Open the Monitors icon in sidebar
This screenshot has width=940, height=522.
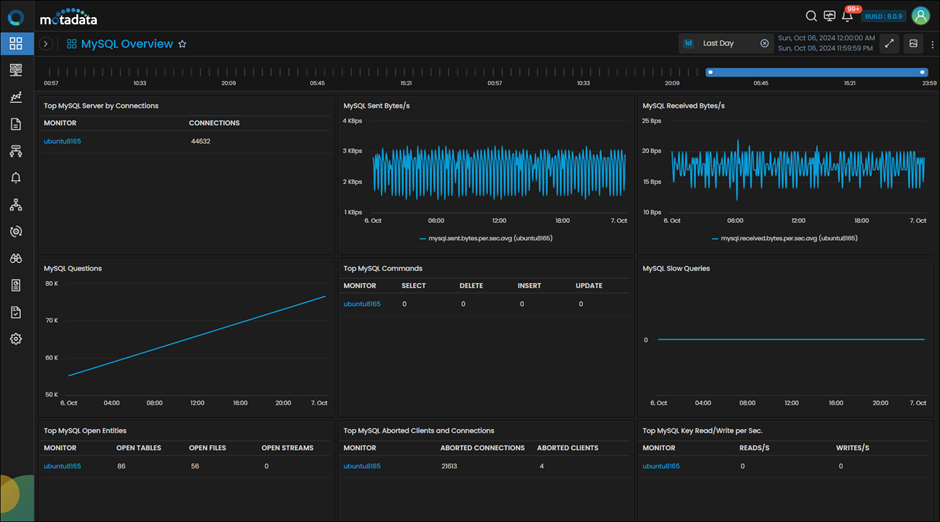(x=16, y=70)
